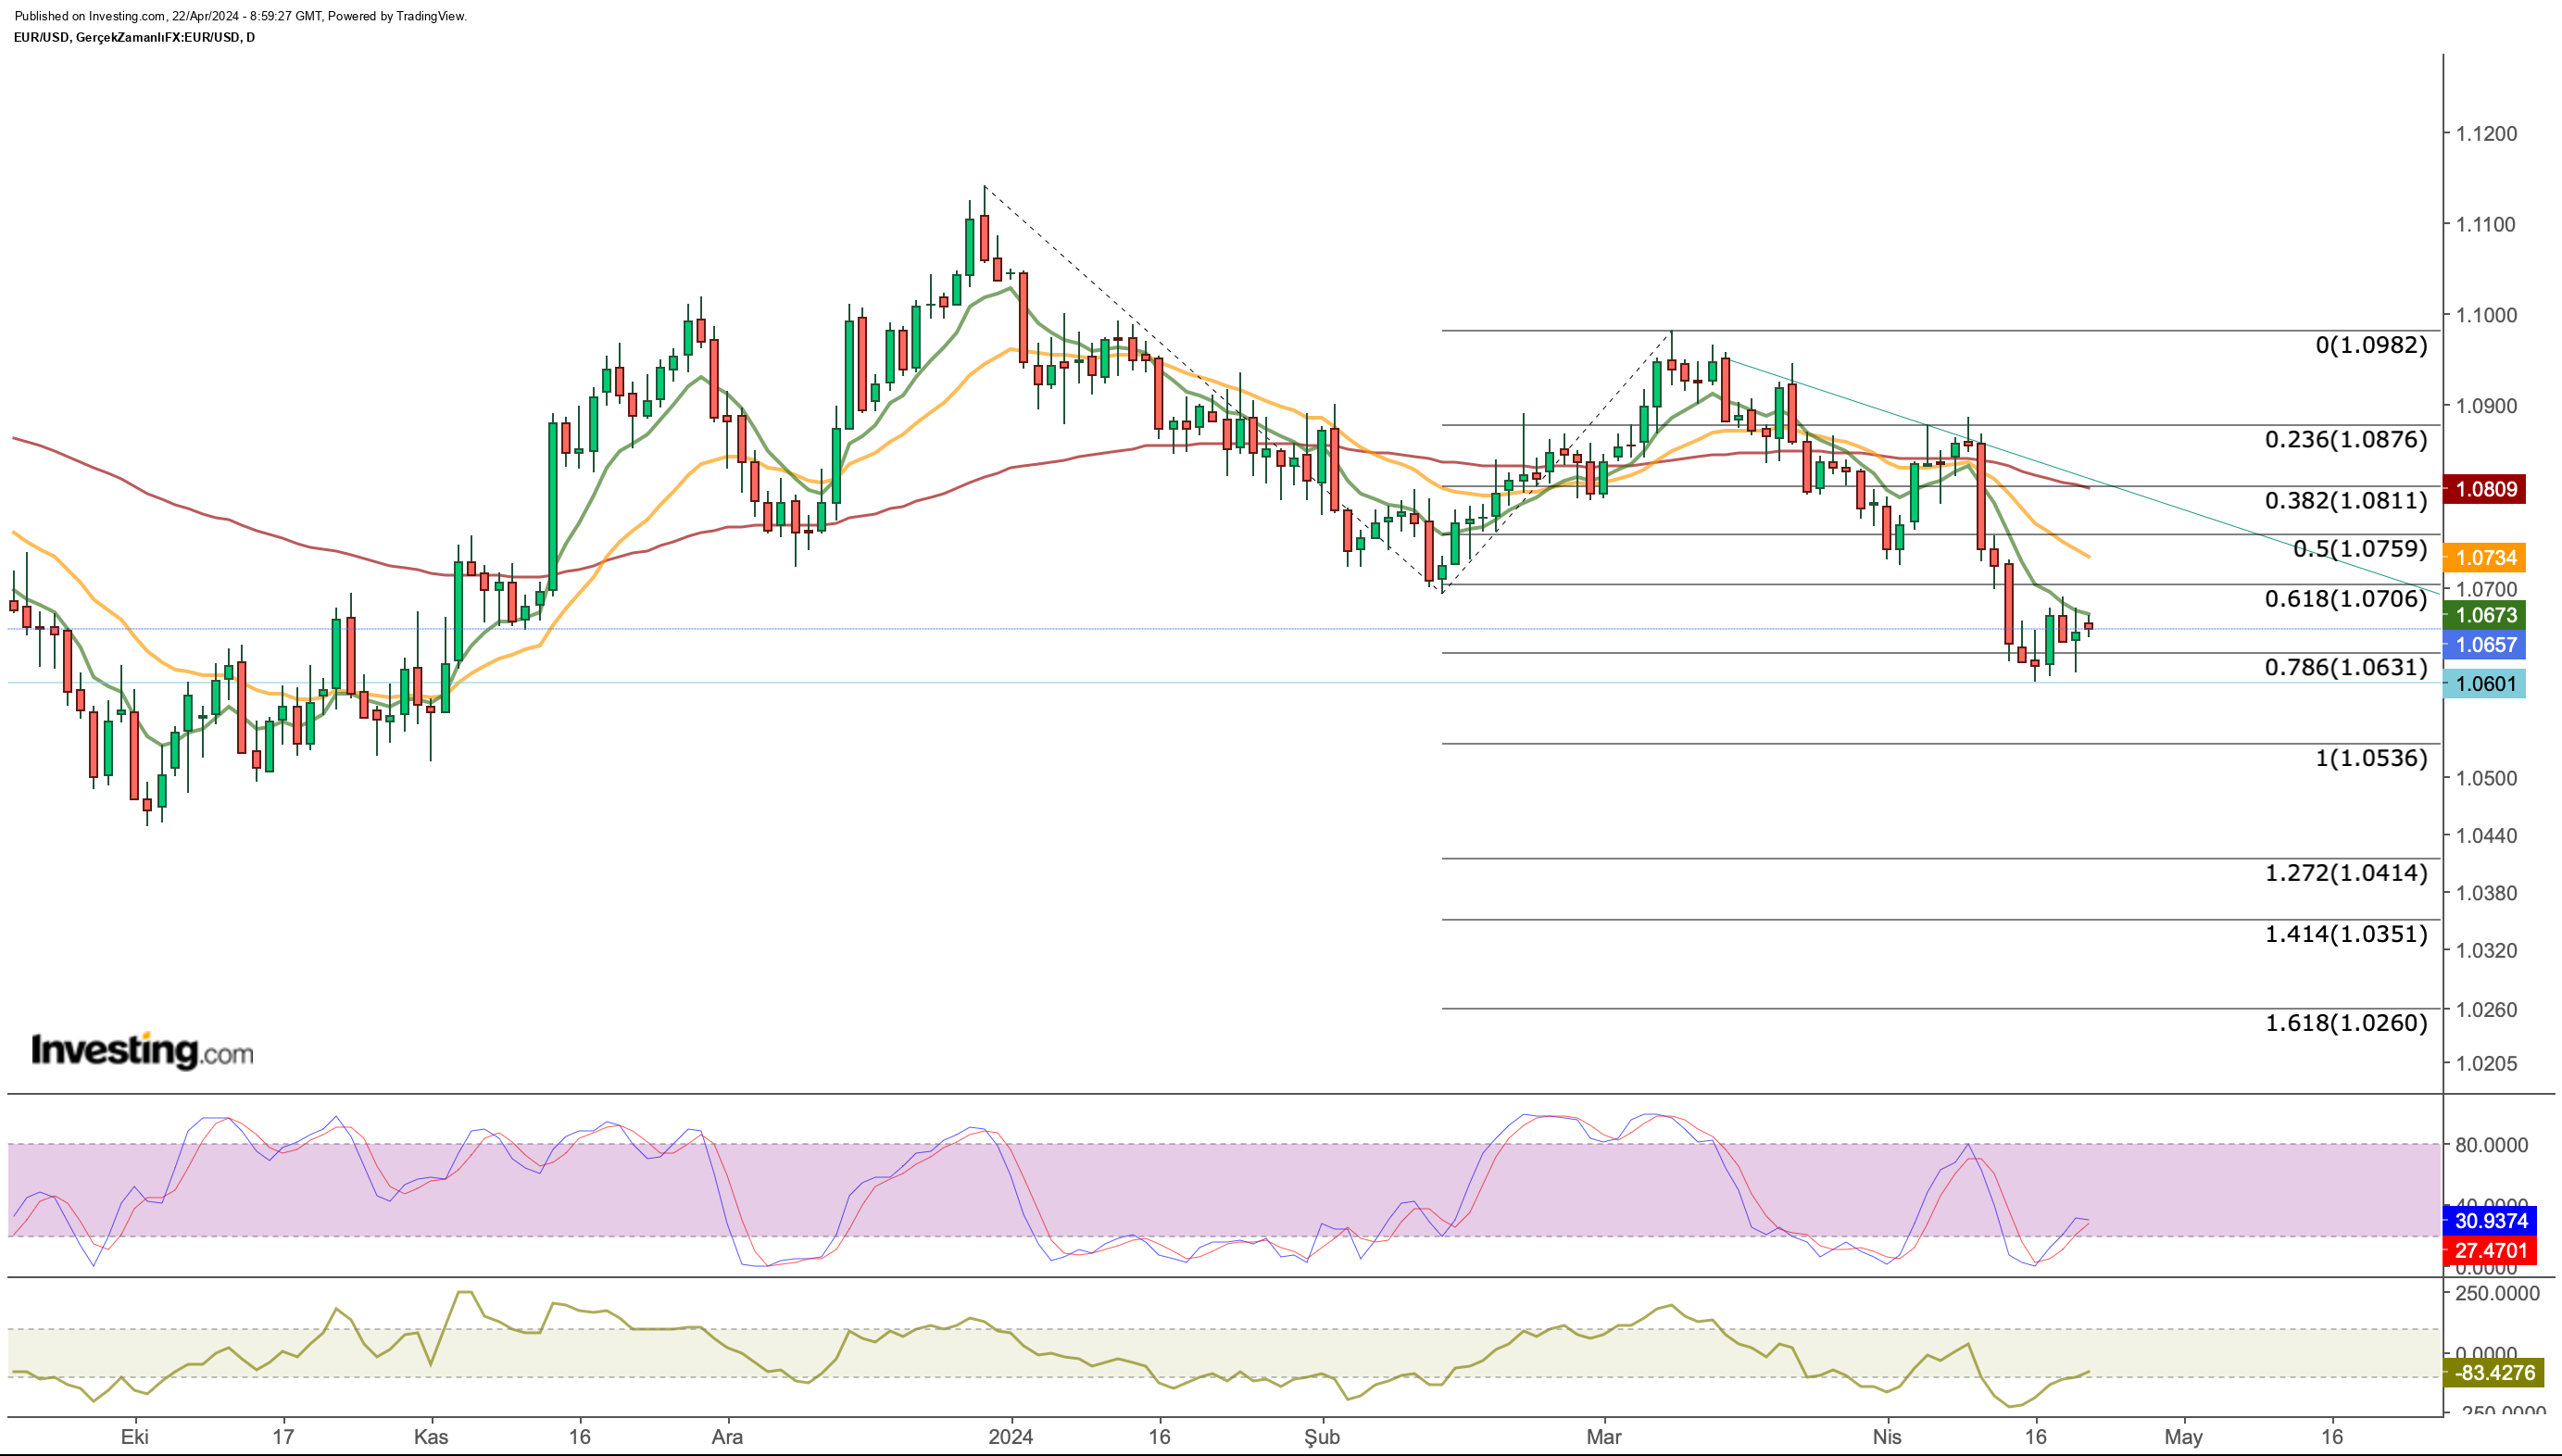Screen dimensions: 2562x1456
Task: Click the 'Şub' date label on time axis
Action: 1322,1437
